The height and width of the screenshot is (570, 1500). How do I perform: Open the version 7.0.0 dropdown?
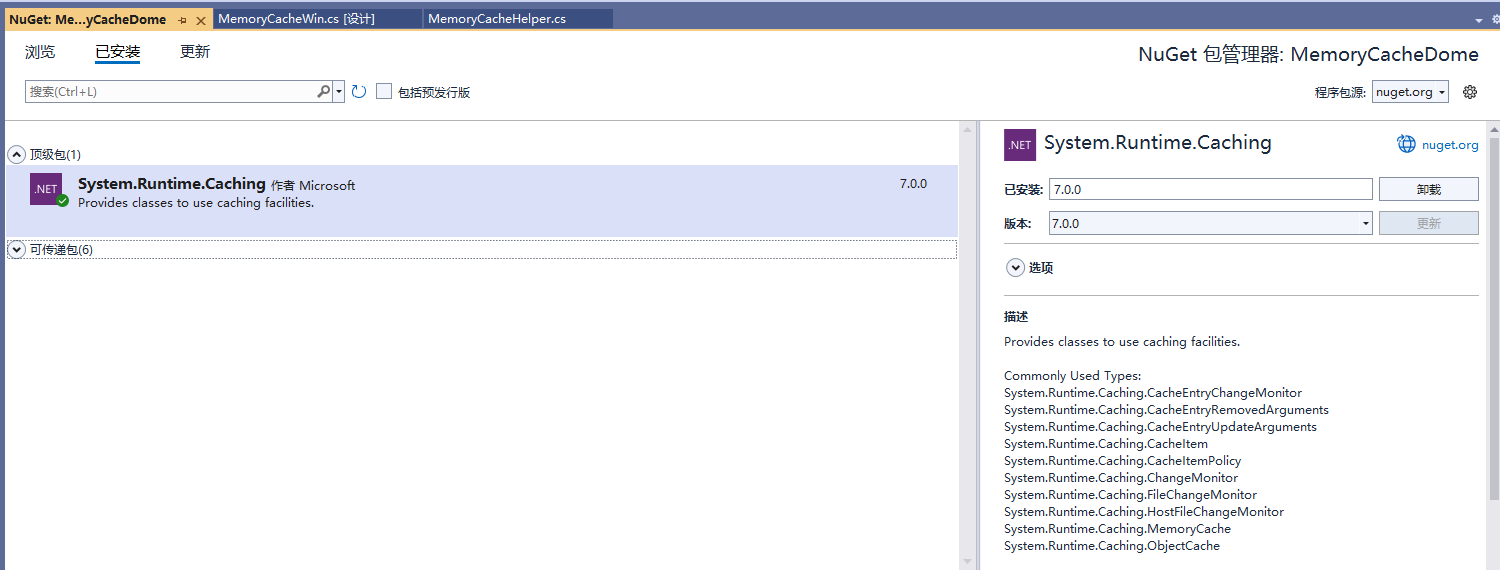tap(1210, 224)
